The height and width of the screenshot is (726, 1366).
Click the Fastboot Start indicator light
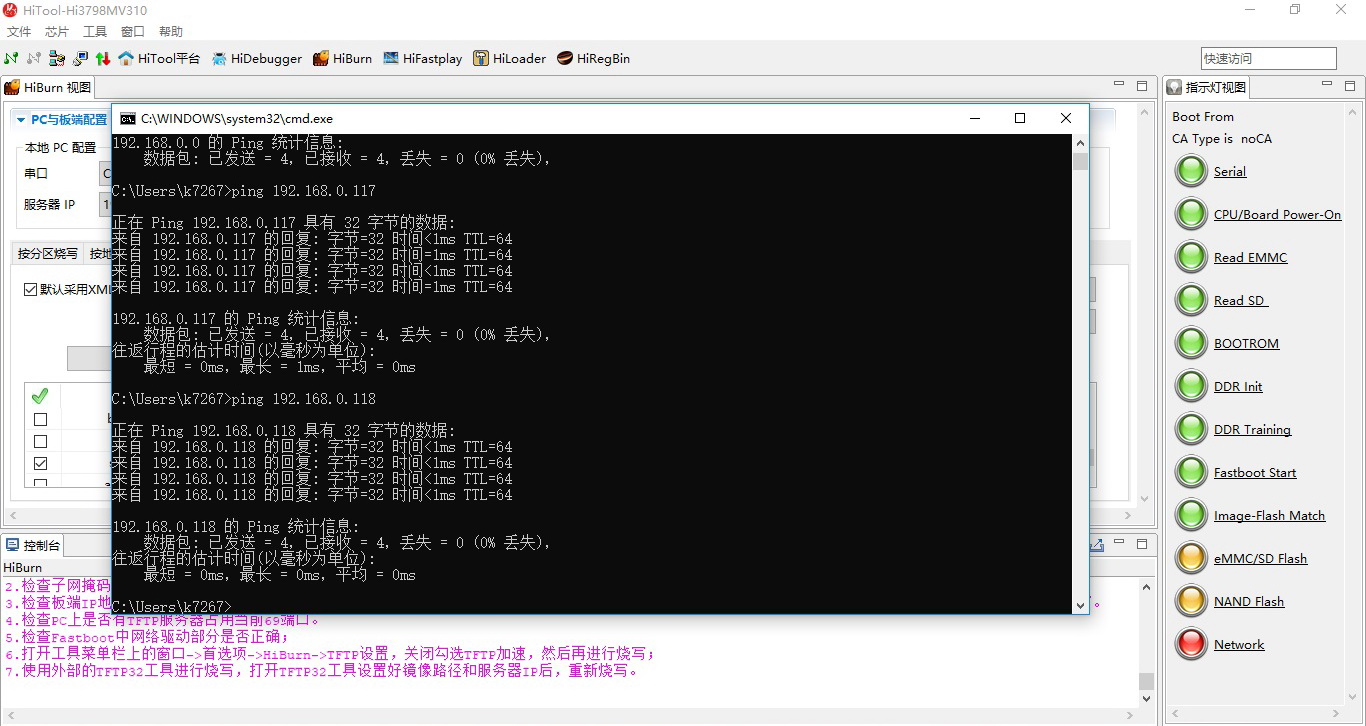point(1191,473)
